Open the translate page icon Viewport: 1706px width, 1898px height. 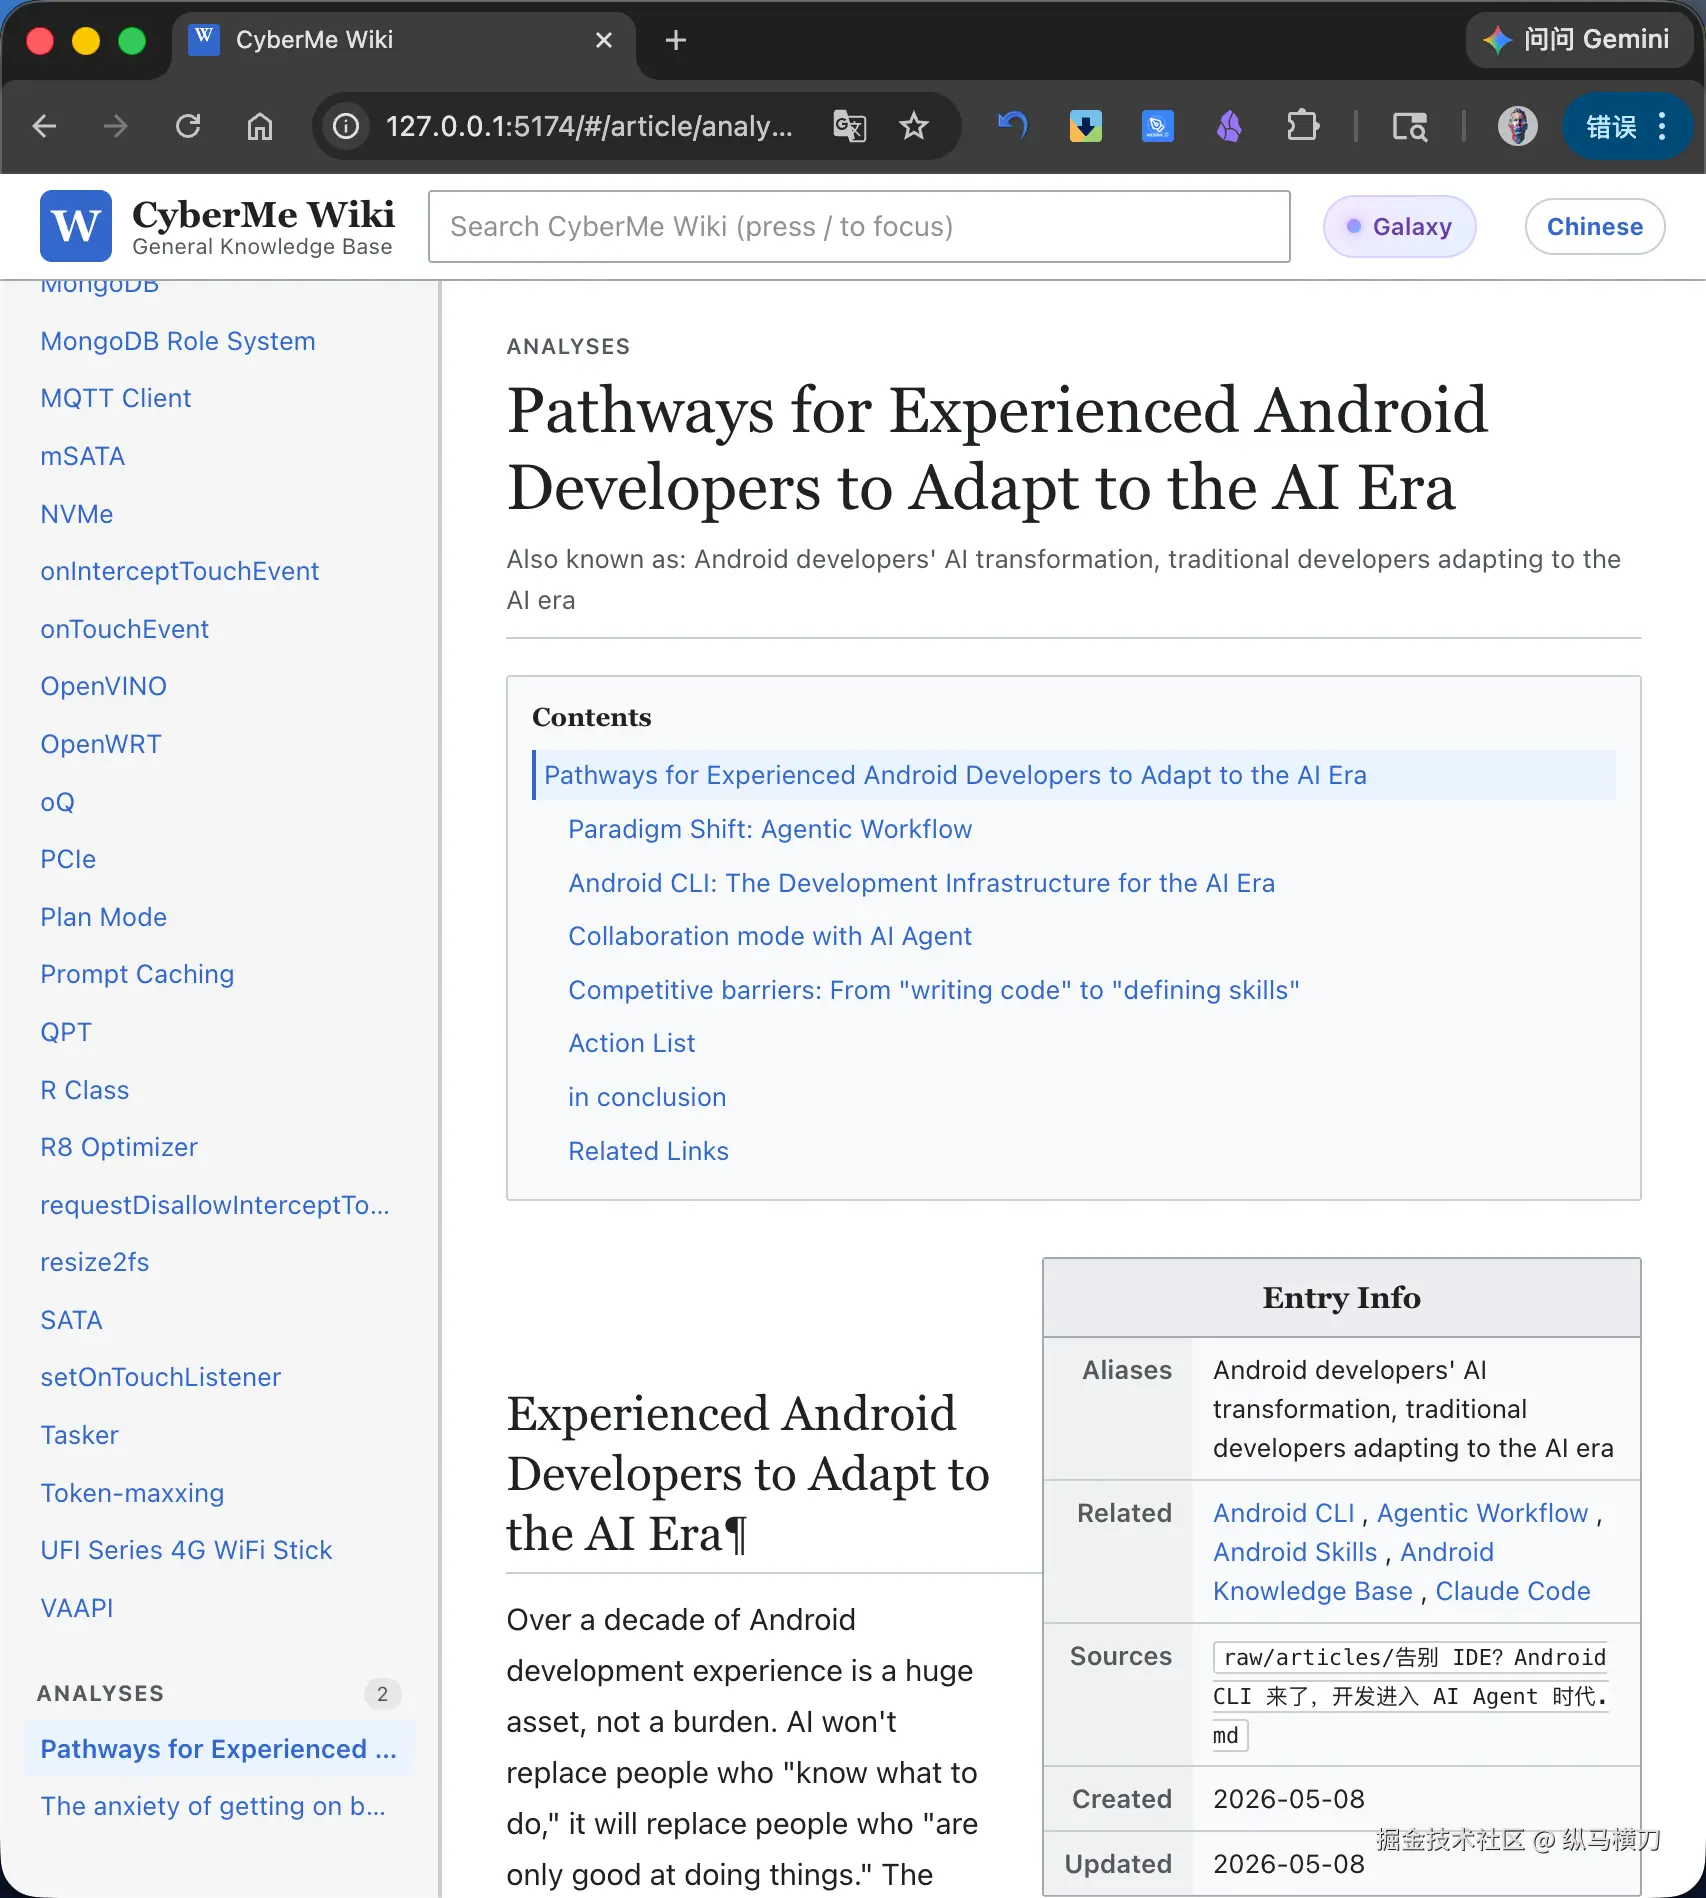coord(850,126)
